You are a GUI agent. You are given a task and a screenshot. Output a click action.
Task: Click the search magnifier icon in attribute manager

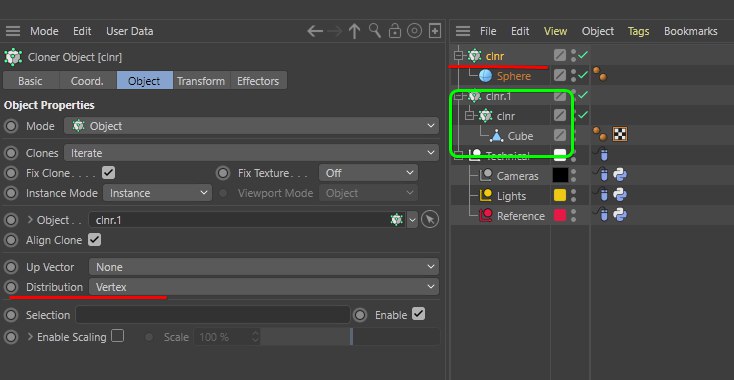[x=374, y=31]
